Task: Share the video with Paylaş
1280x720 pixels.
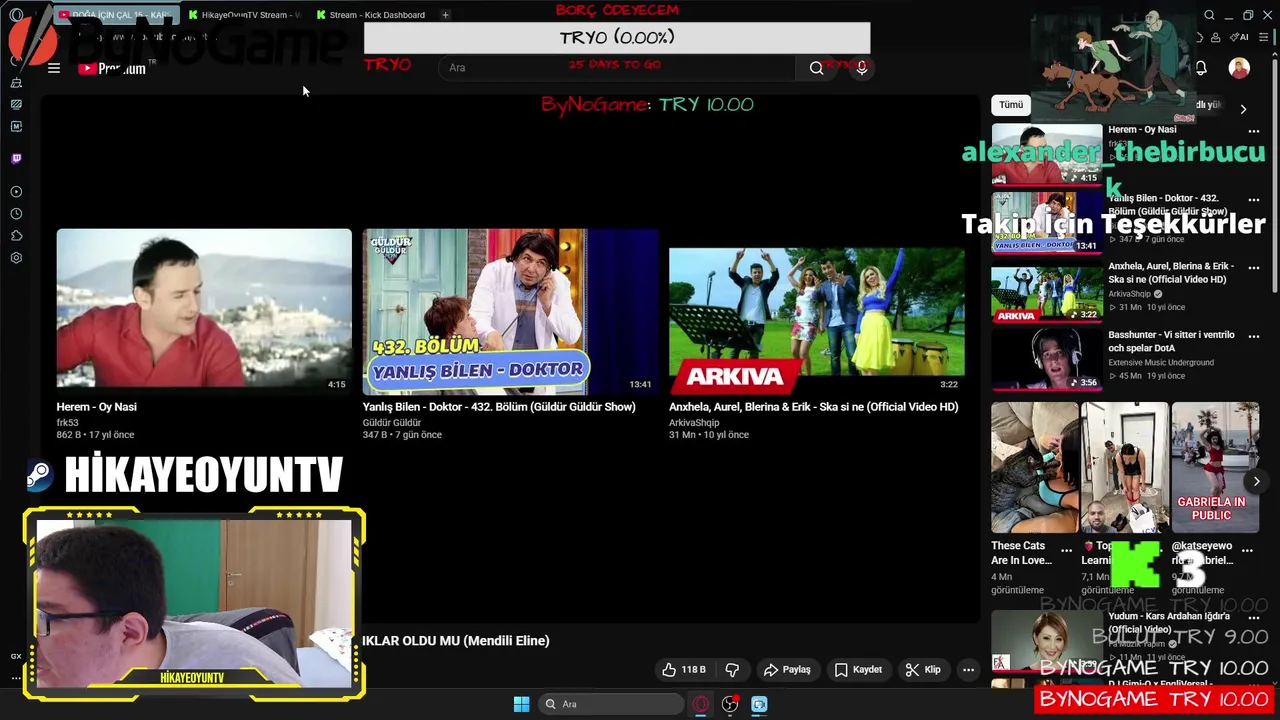Action: (786, 669)
